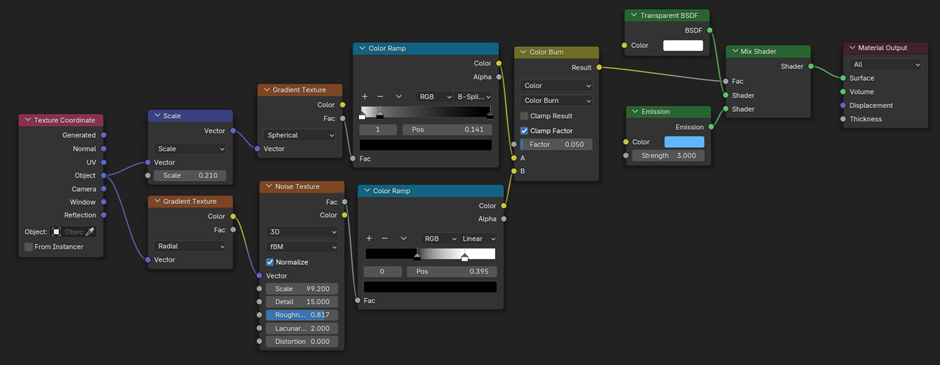Click the eyedropper icon in Texture Coordinate
Image resolution: width=940 pixels, height=365 pixels.
click(91, 231)
